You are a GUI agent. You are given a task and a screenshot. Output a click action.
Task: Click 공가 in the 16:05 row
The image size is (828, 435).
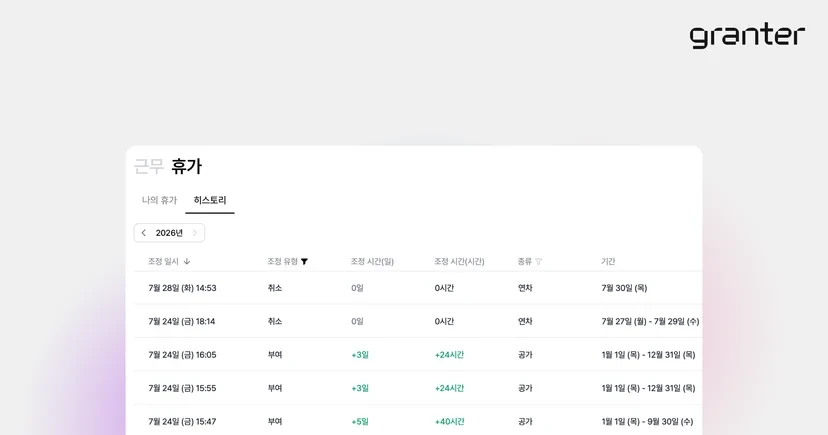(525, 355)
